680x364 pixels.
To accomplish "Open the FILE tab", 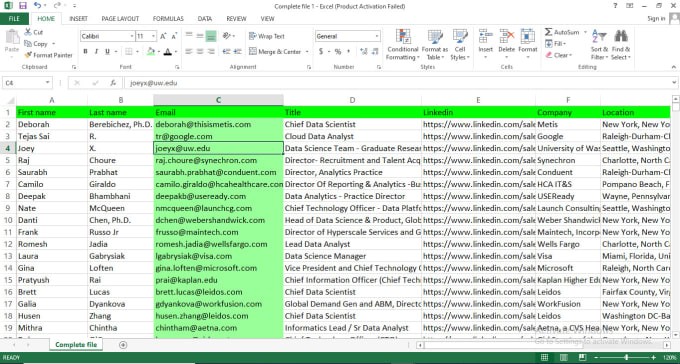I will point(14,19).
